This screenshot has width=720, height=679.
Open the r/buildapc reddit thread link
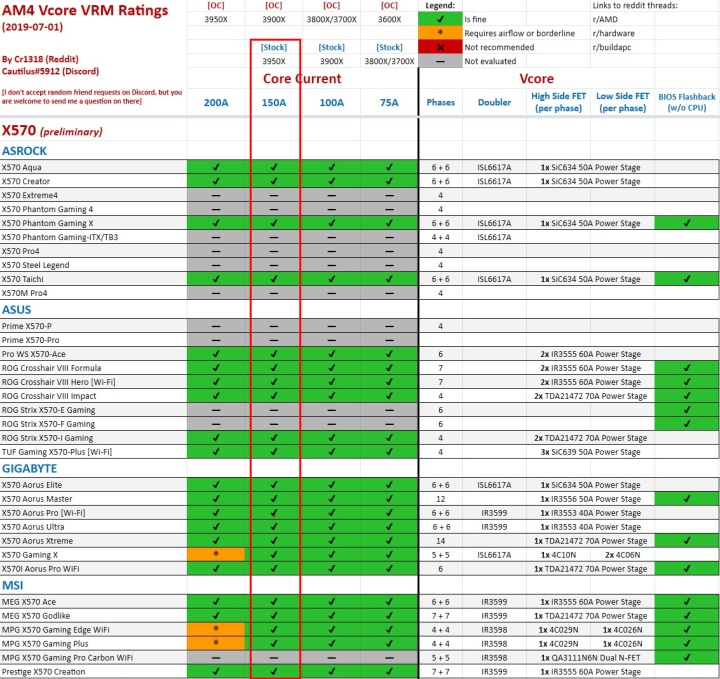(x=612, y=47)
